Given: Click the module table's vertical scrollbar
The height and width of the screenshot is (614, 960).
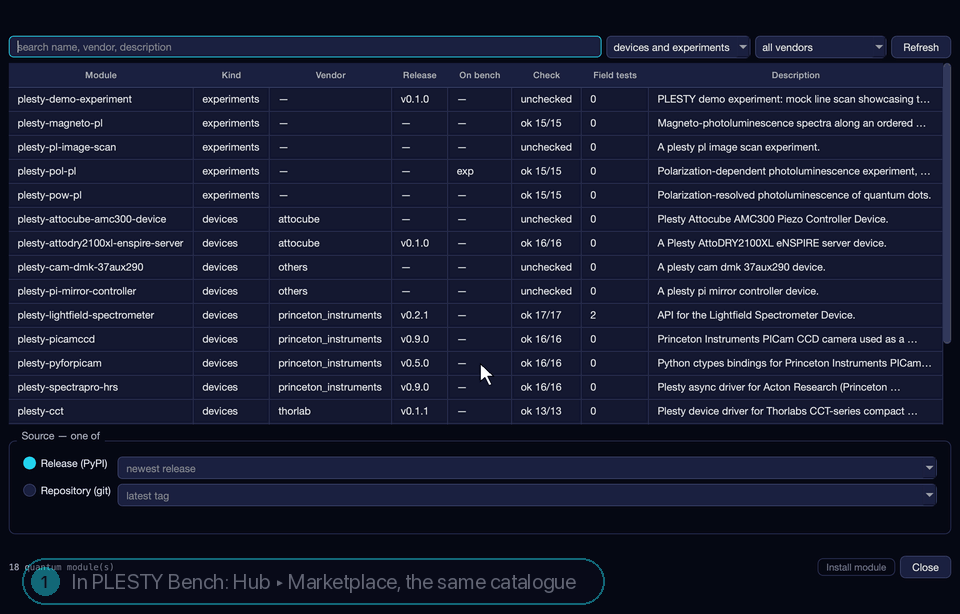Looking at the screenshot, I should (947, 203).
